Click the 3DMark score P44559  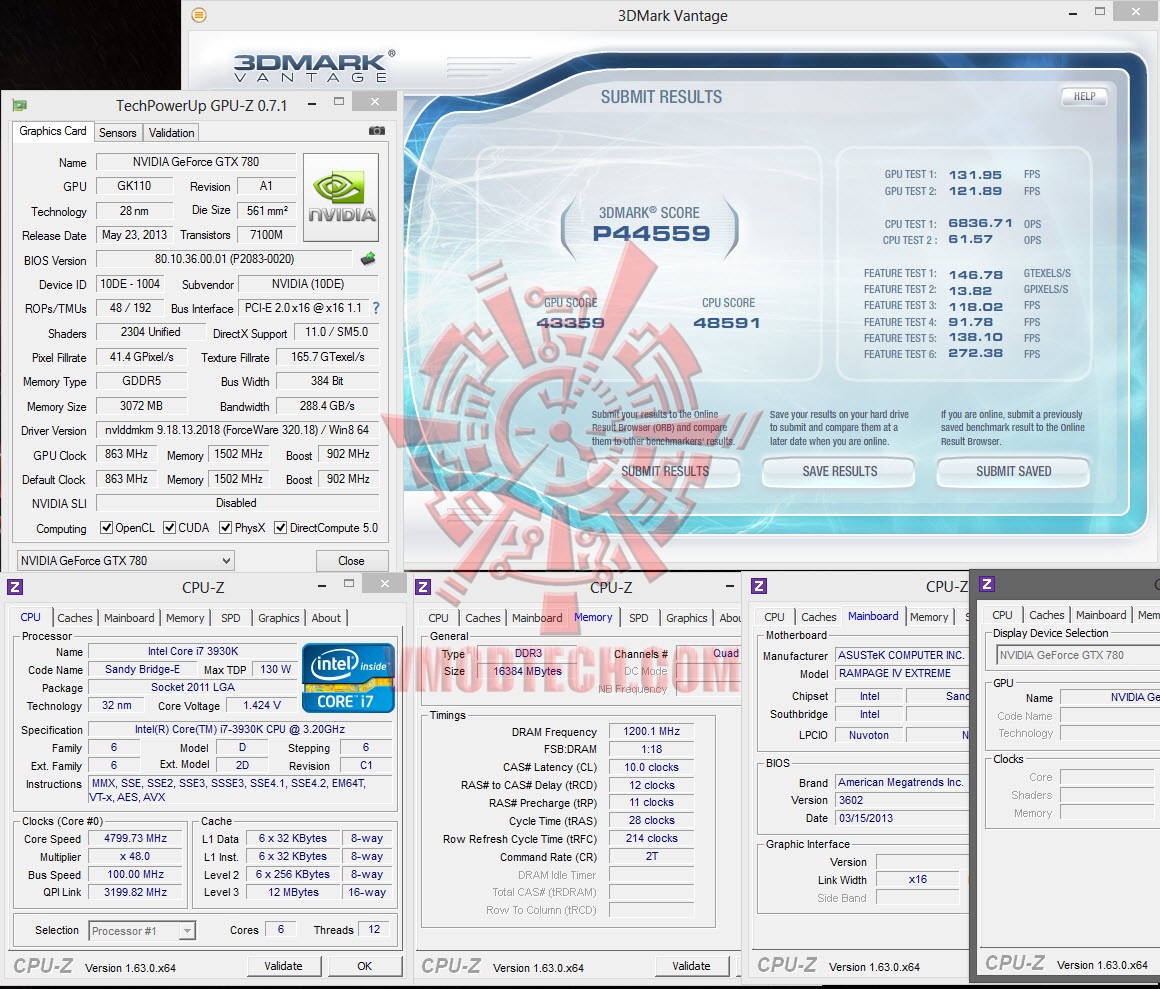coord(651,234)
